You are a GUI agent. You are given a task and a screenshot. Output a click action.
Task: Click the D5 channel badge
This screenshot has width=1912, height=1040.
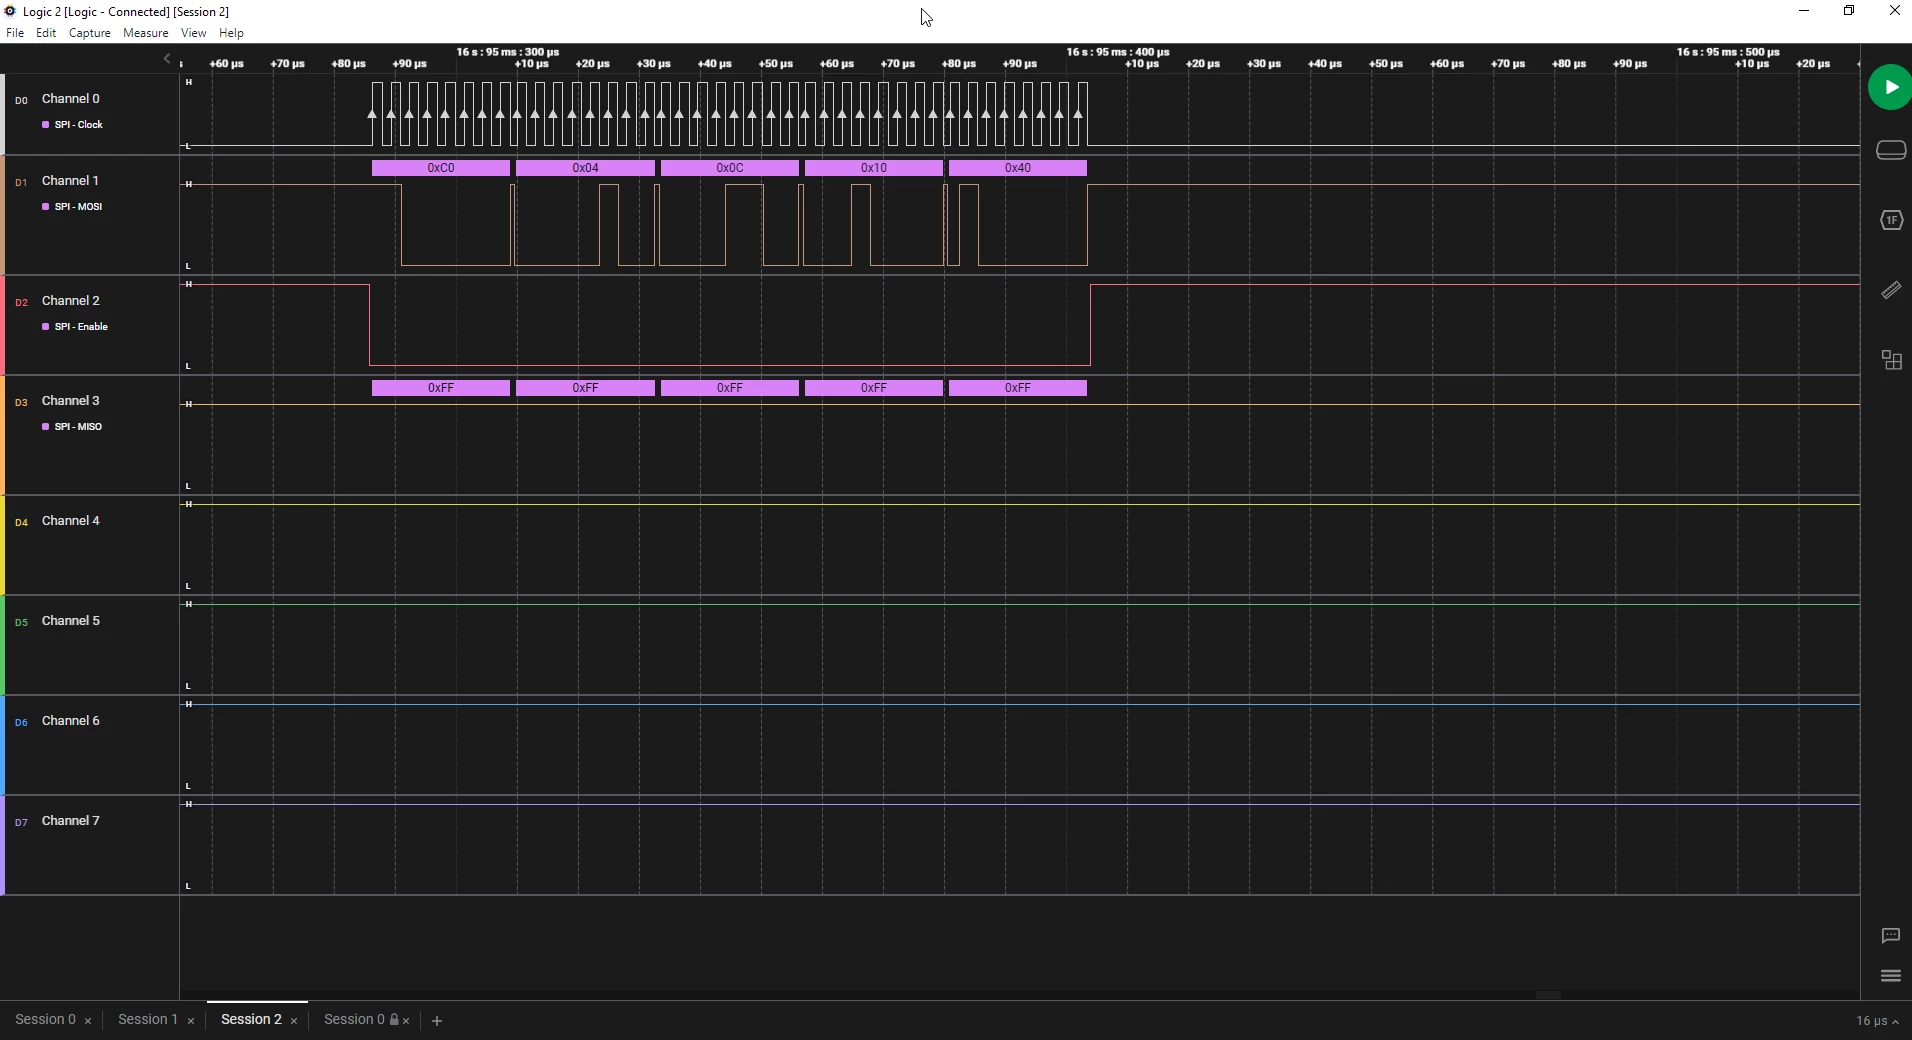(x=21, y=623)
